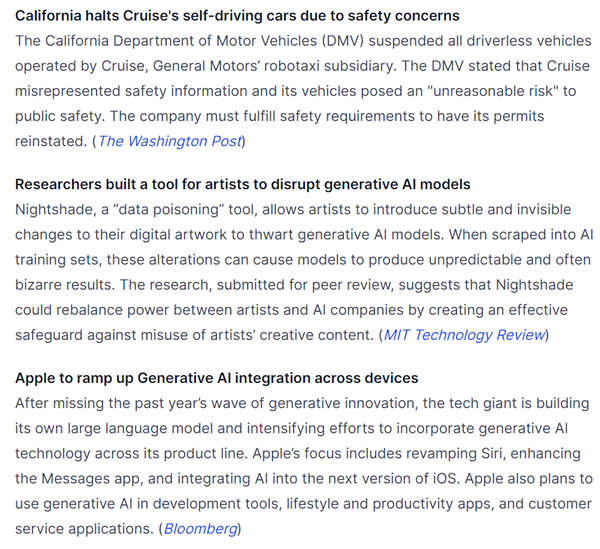Click the California halts Cruise's self-driving cars headline
The image size is (600, 549).
tap(237, 16)
